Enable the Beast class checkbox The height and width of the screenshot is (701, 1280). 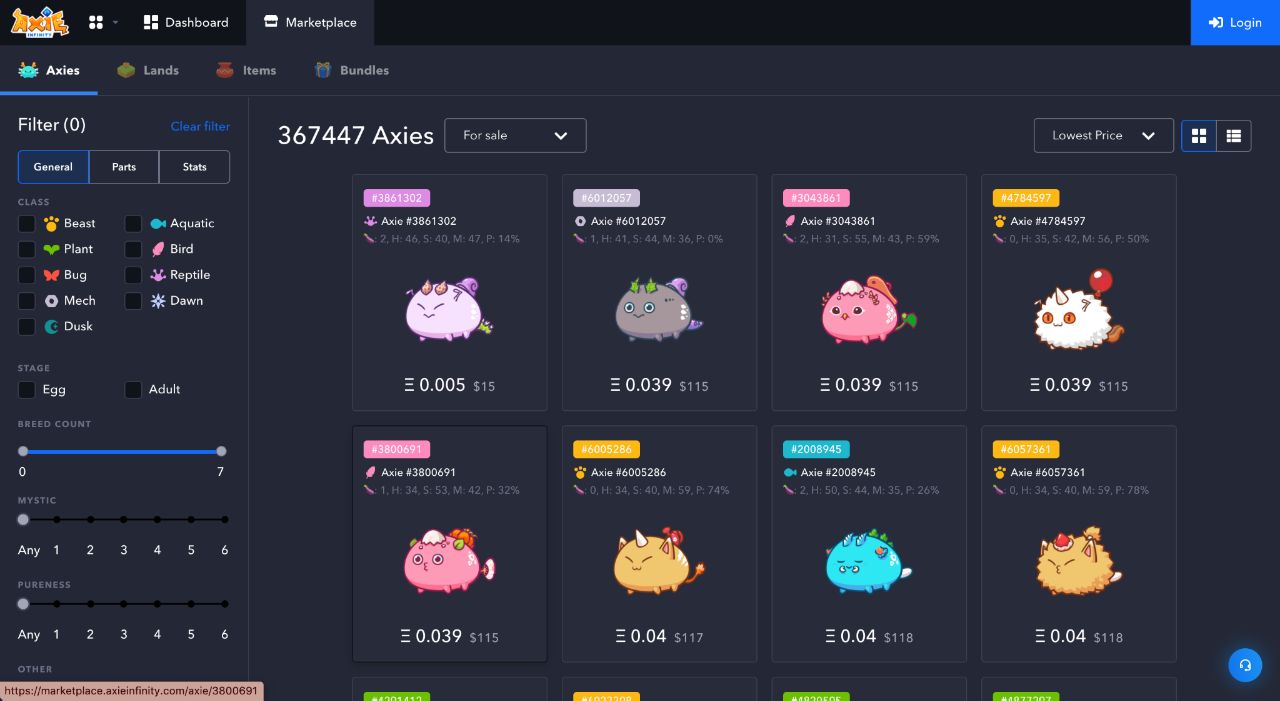pyautogui.click(x=27, y=223)
